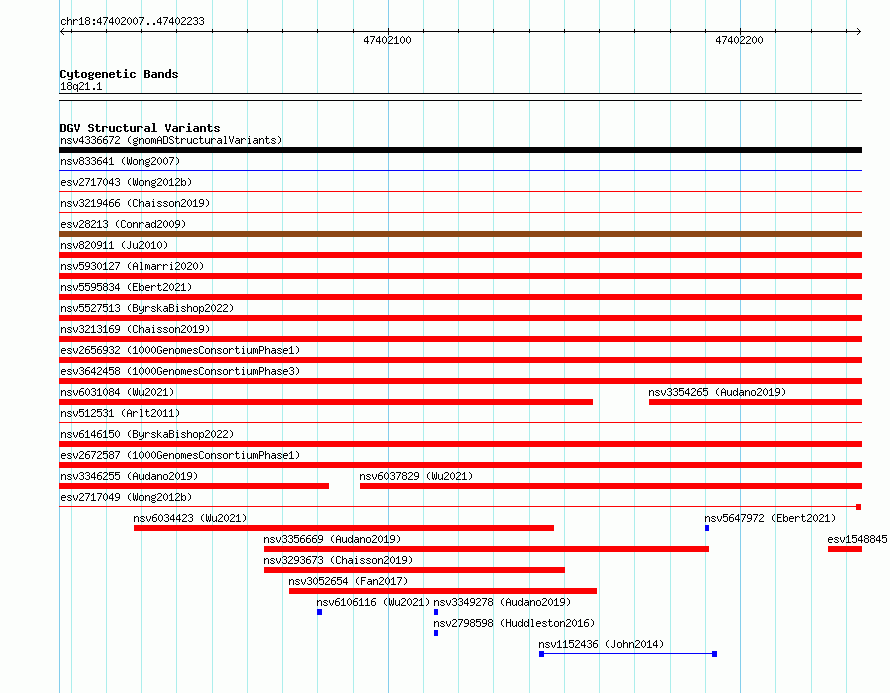This screenshot has width=890, height=693.
Task: Open nsv6106116 (Wu2021) variant label
Action: click(x=373, y=602)
